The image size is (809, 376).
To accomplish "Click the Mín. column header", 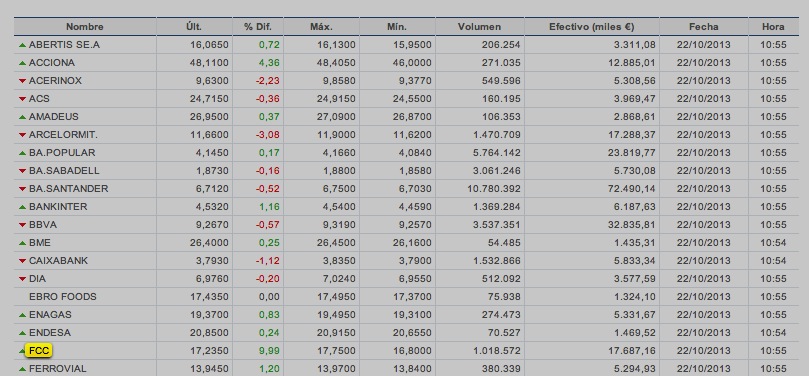I will coord(397,27).
